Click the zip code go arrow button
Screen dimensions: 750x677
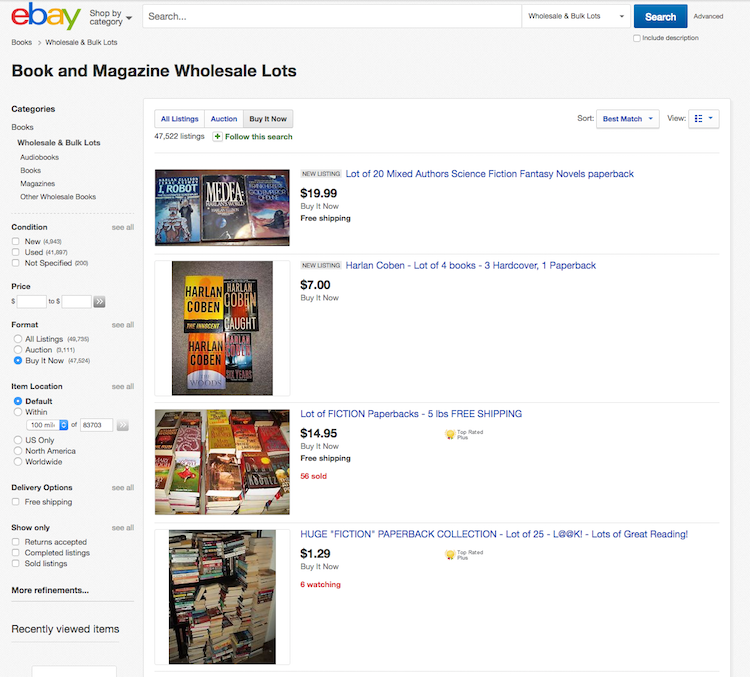[122, 425]
